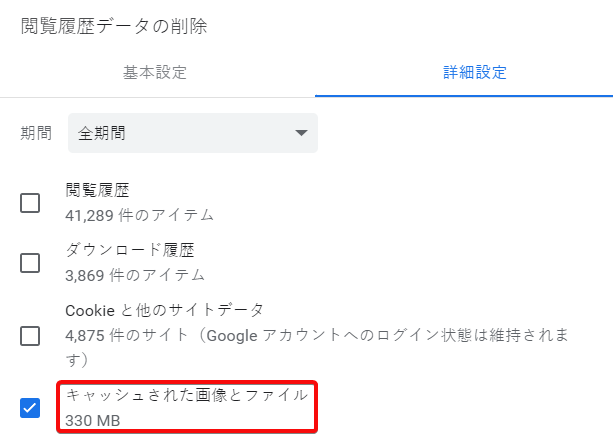Switch to the 基本設定 tab
613x444 pixels.
click(x=155, y=73)
